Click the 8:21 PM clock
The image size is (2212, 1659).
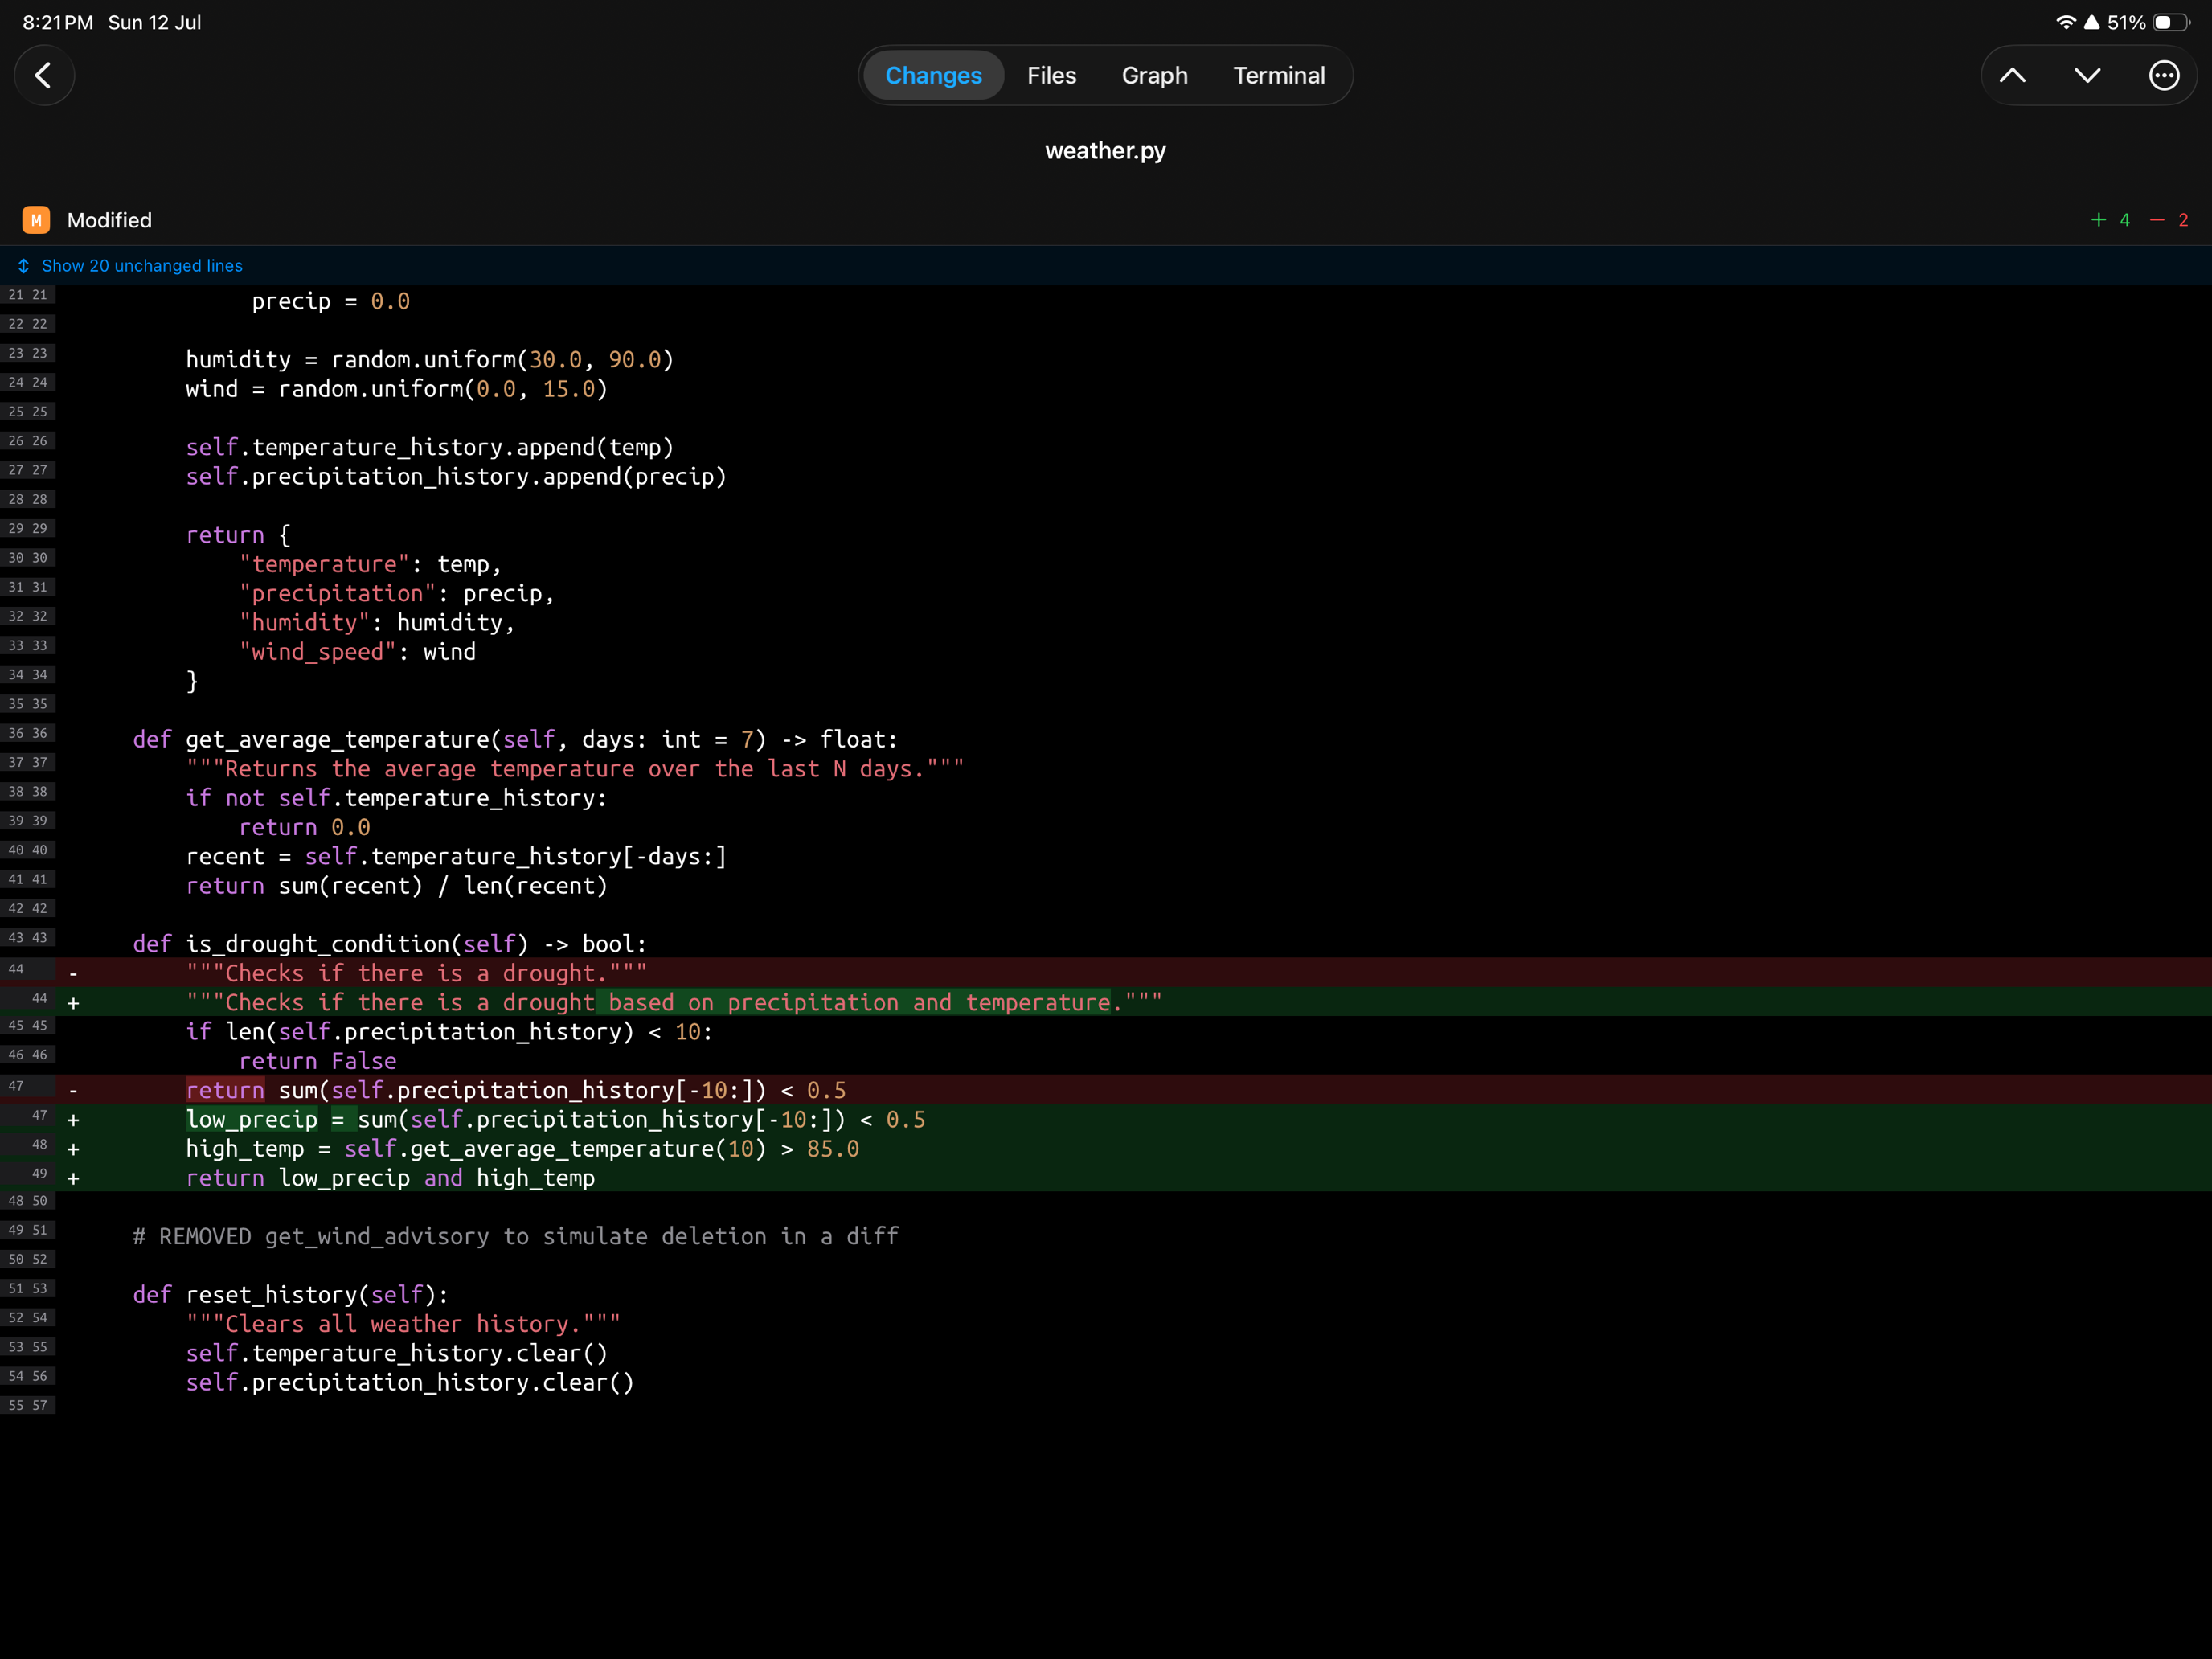[57, 22]
